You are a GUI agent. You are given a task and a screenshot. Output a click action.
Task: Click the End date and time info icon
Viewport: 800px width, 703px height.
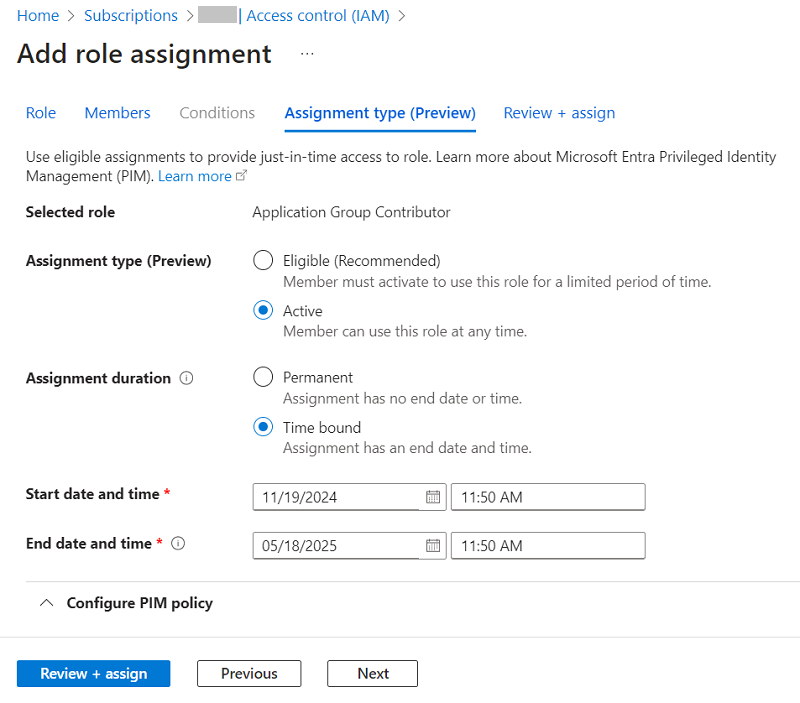coord(178,544)
